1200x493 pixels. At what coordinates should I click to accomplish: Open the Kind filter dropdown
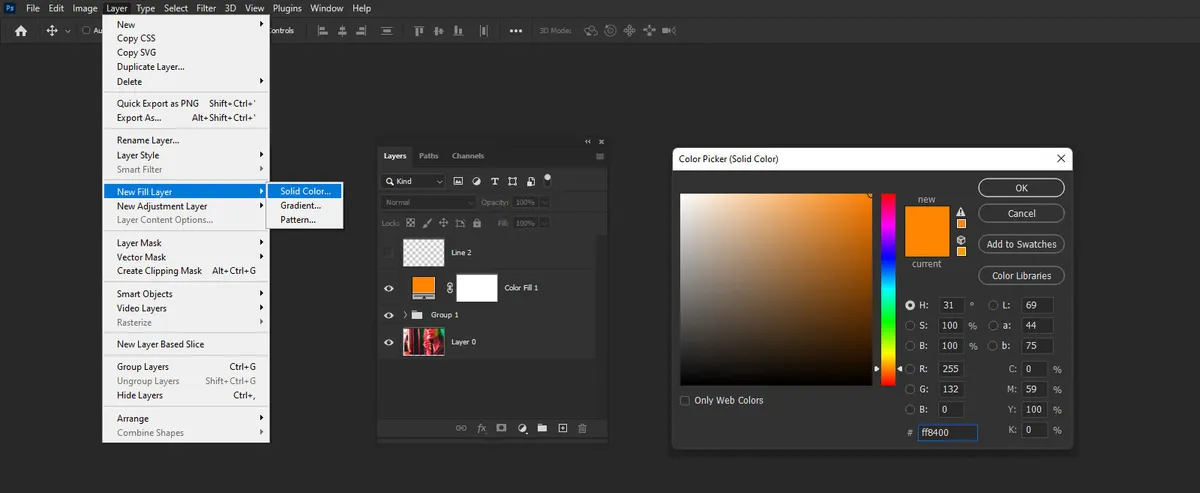(413, 182)
